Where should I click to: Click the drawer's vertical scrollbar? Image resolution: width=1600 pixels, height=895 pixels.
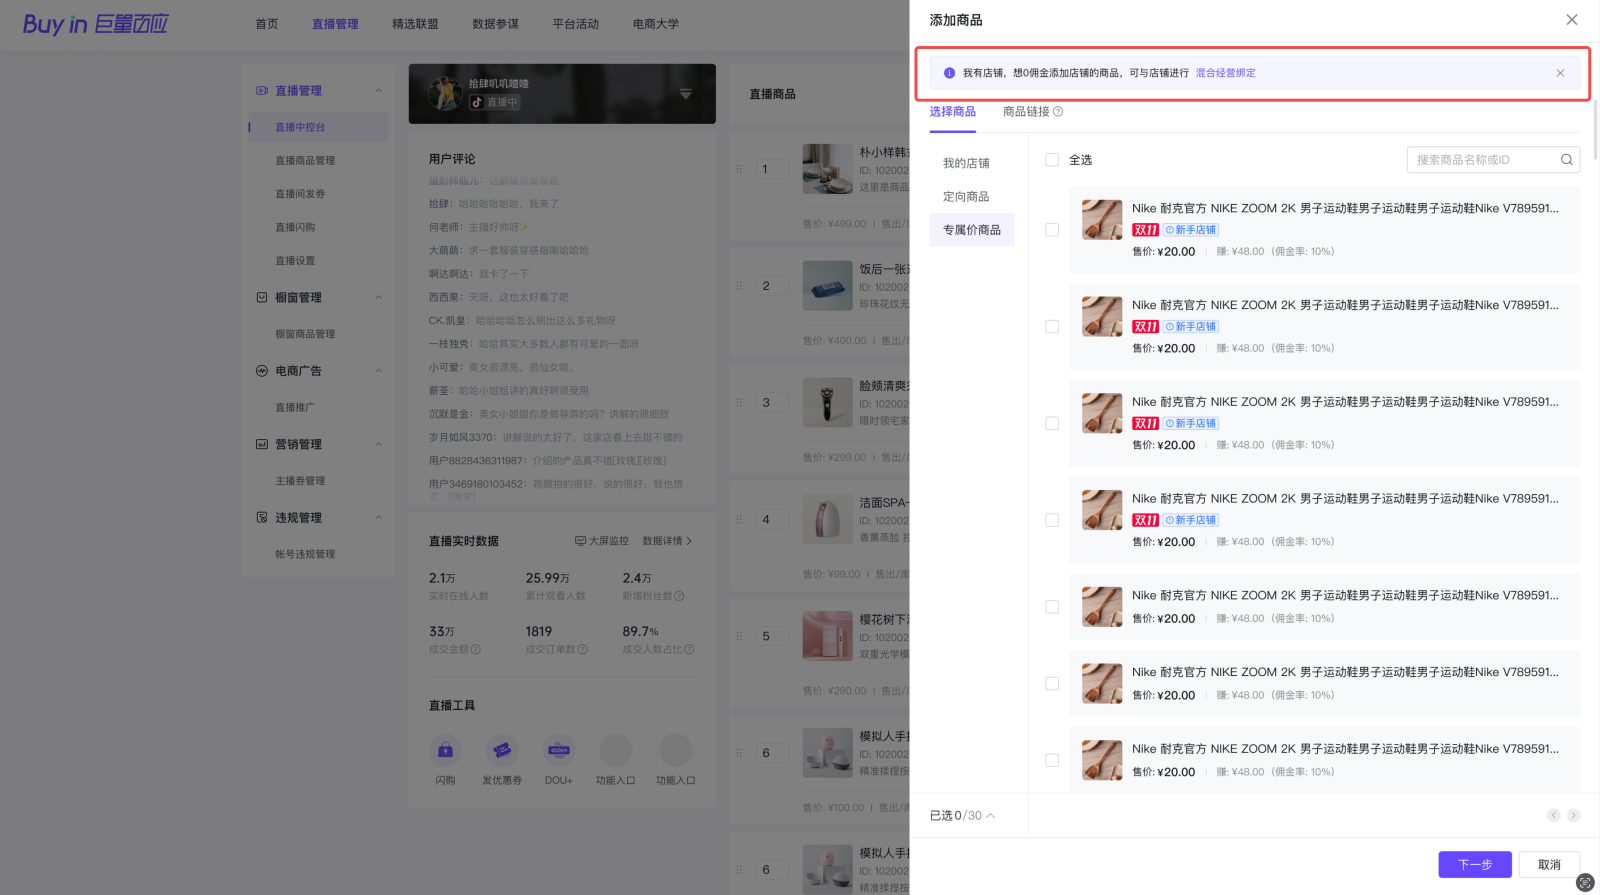click(x=1596, y=128)
